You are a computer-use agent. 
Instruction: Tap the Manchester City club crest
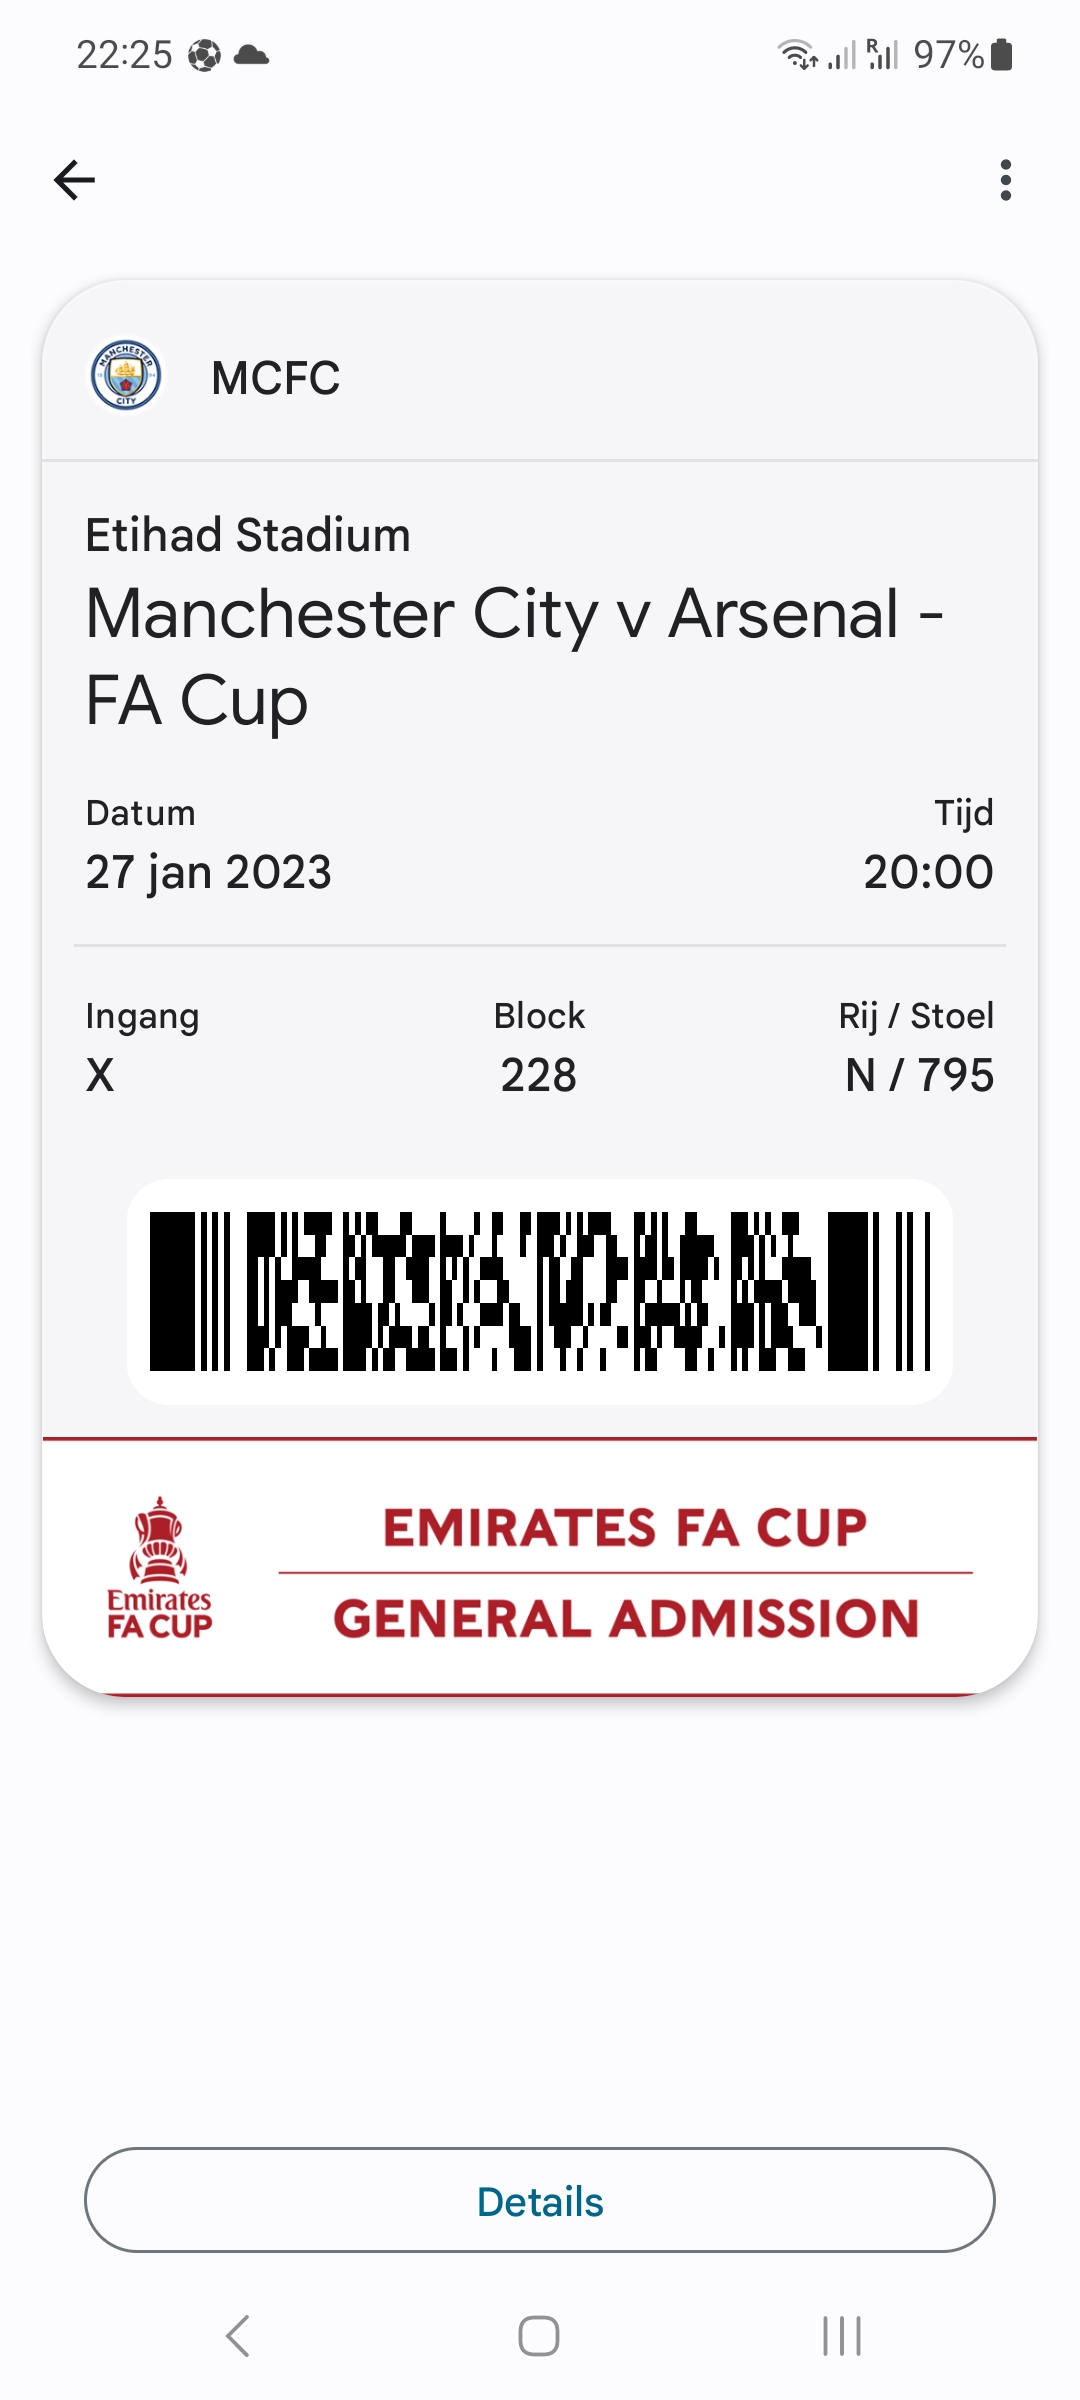[126, 376]
